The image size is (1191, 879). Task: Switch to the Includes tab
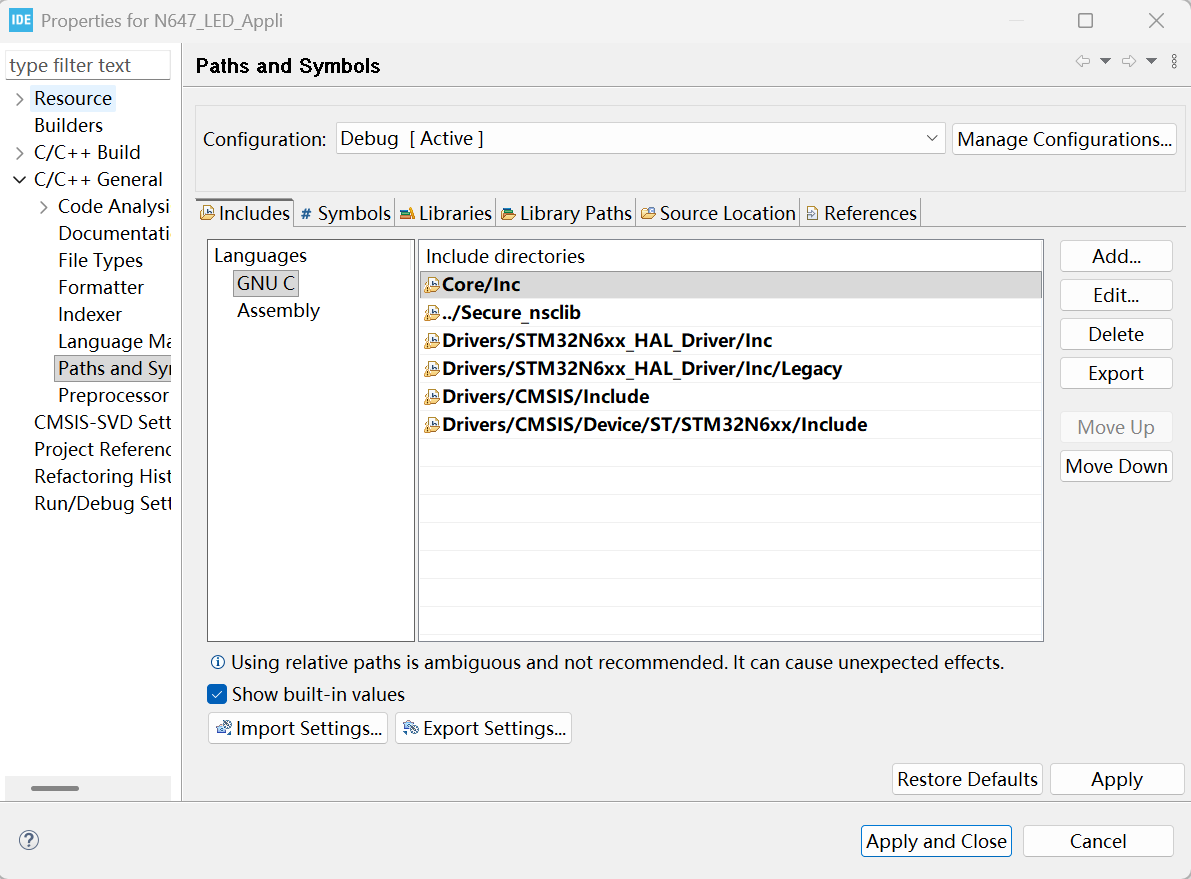point(245,213)
